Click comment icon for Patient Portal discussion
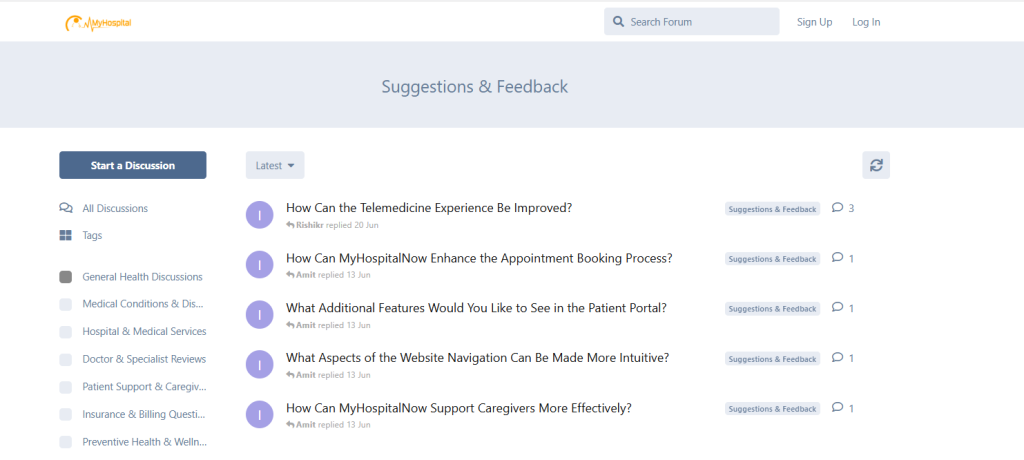The height and width of the screenshot is (460, 1024). [838, 308]
